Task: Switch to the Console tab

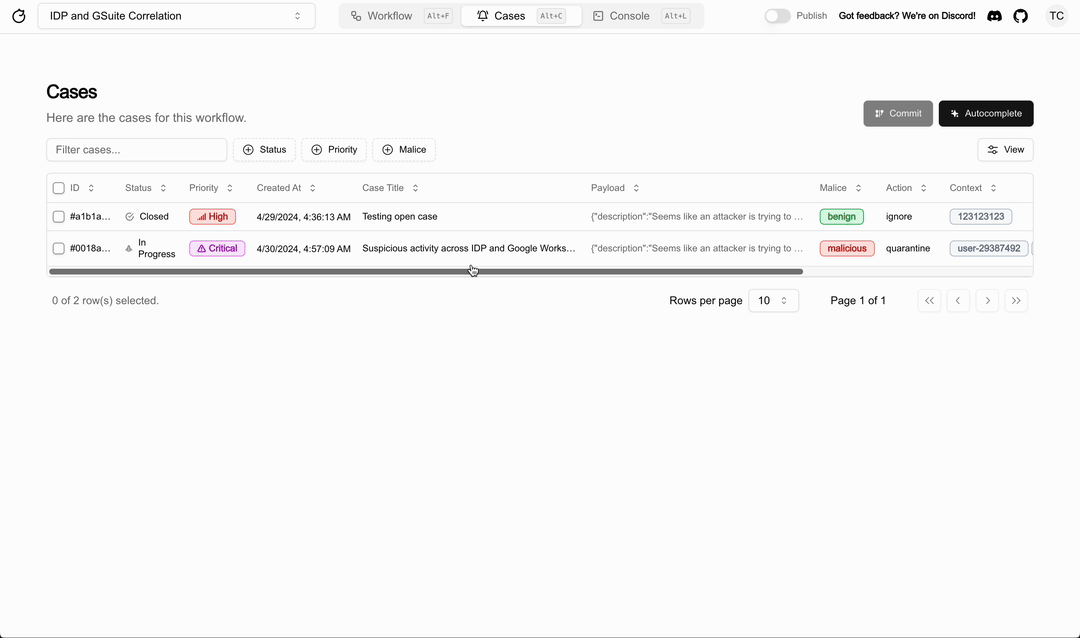Action: 641,16
